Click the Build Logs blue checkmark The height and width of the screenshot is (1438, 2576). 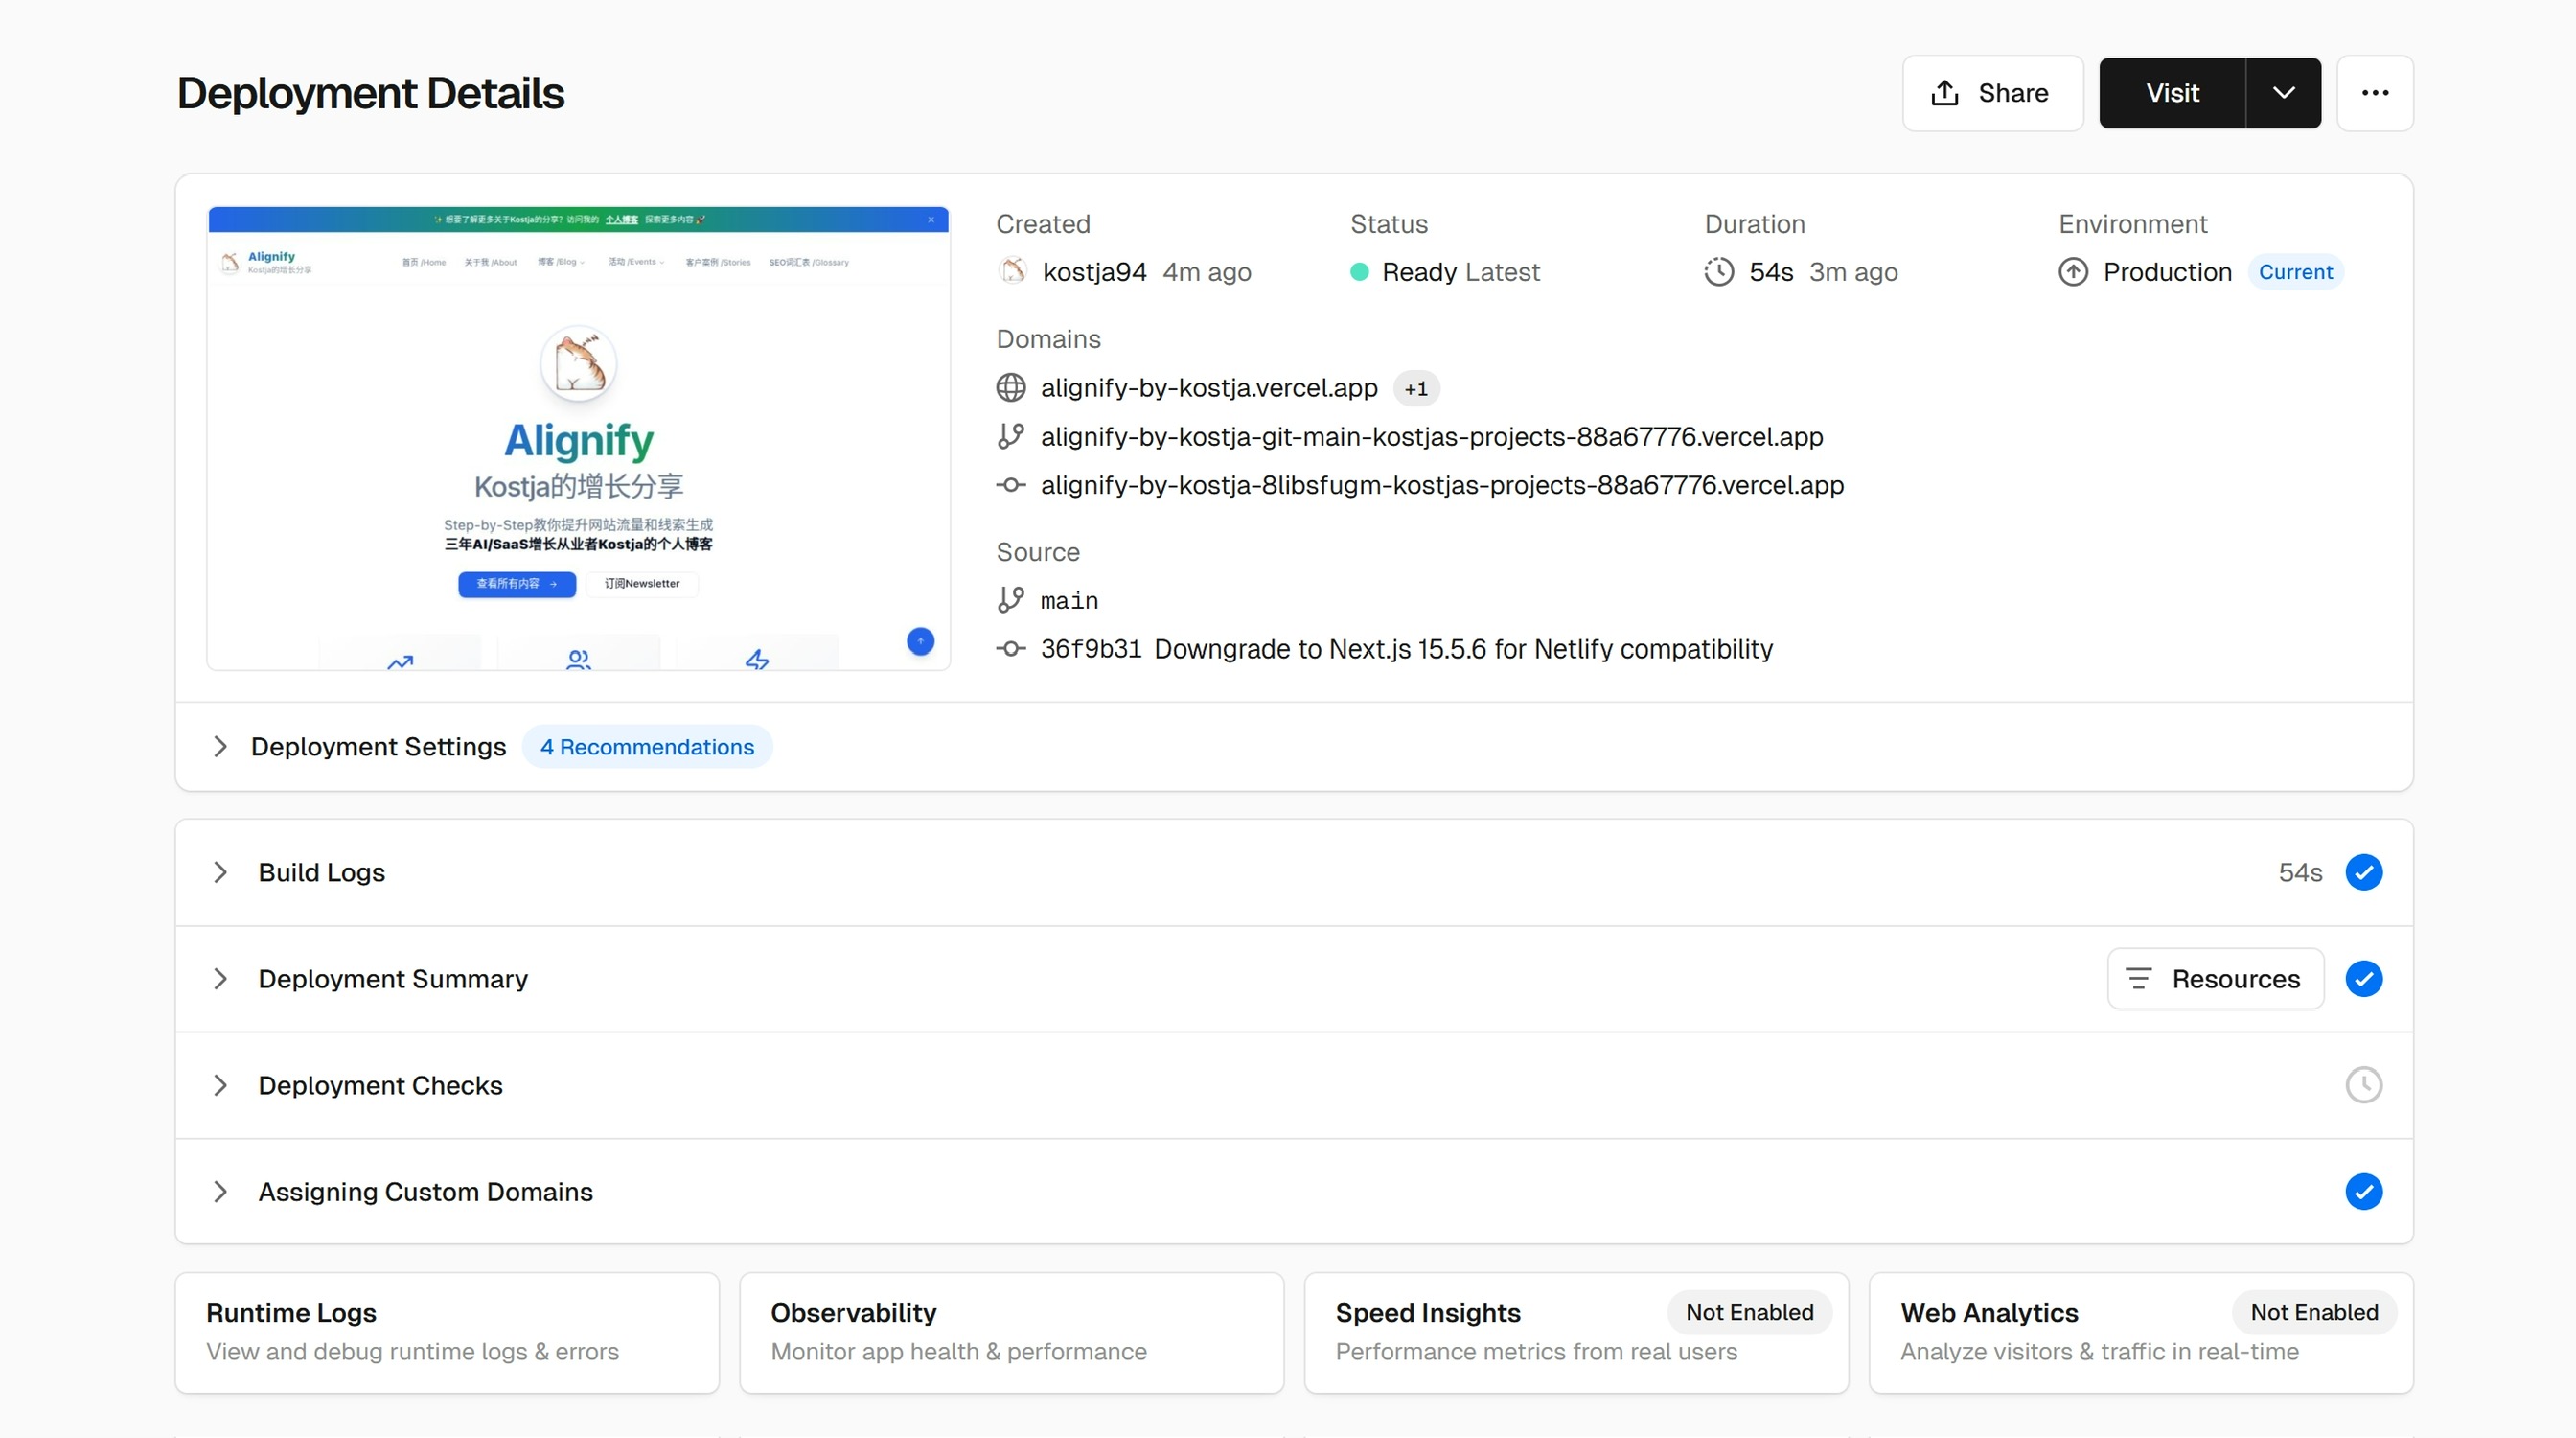2363,872
